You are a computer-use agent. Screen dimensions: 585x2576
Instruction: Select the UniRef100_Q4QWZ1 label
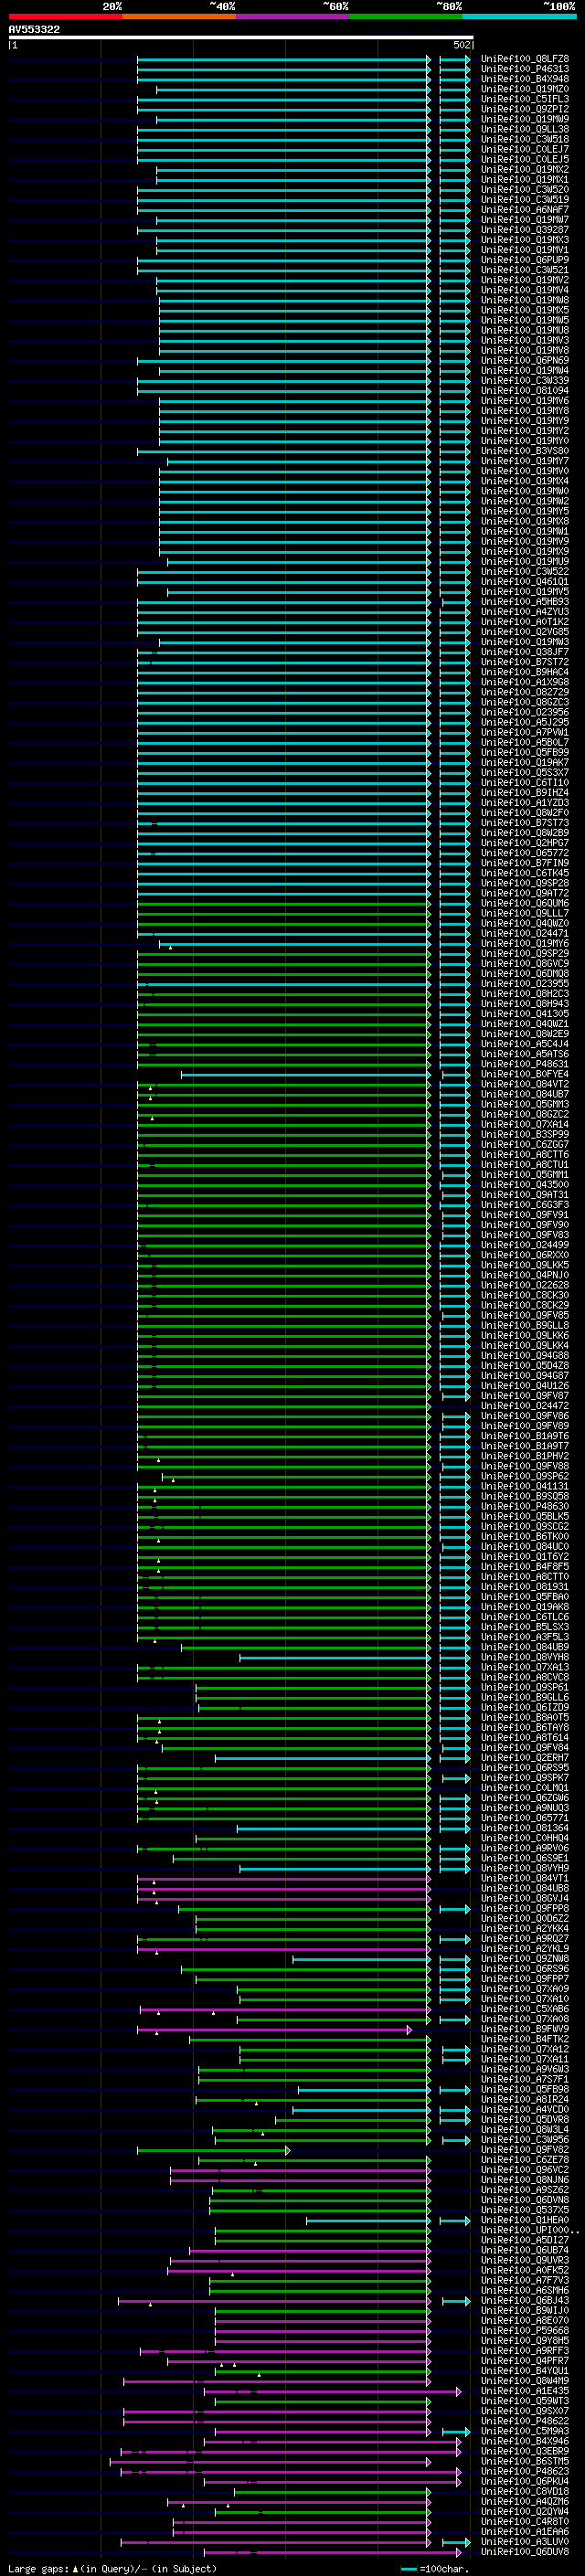point(525,1024)
